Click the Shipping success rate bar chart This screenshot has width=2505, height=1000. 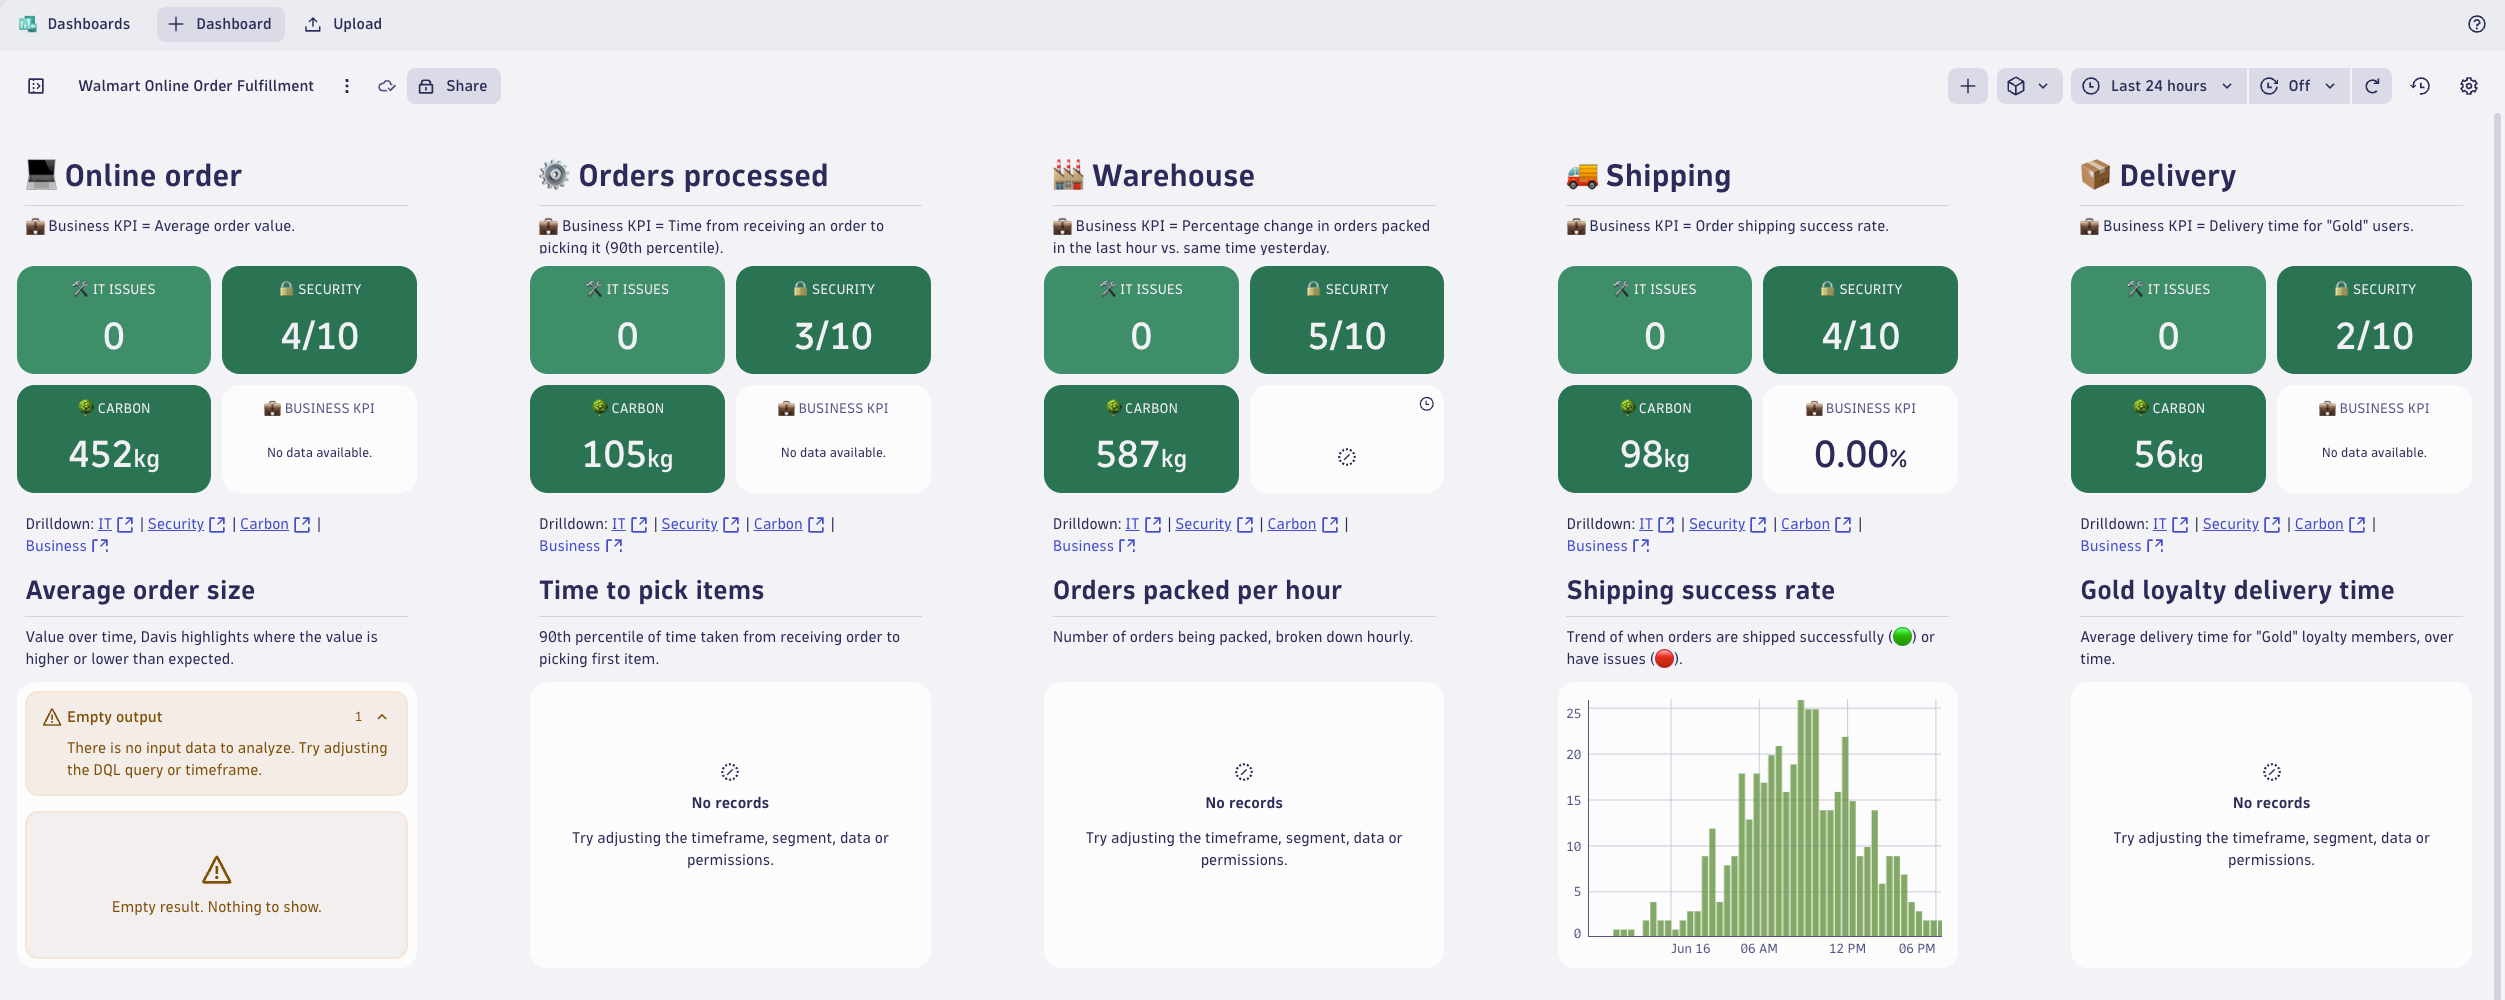pyautogui.click(x=1757, y=825)
